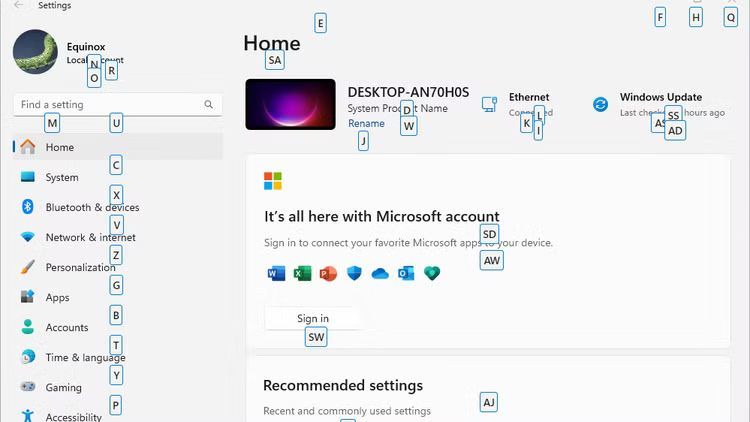Click the Ethernet monitor icon
750x422 pixels.
489,104
